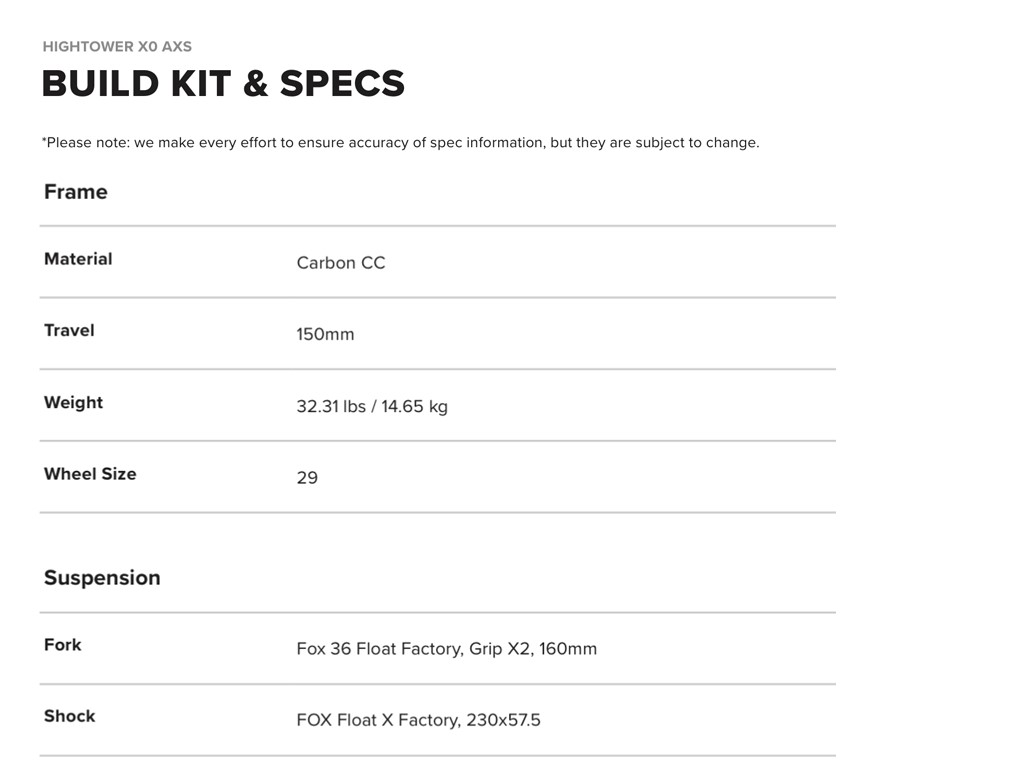Screen dimensions: 1024x768
Task: Select the Weight row label
Action: pyautogui.click(x=73, y=403)
